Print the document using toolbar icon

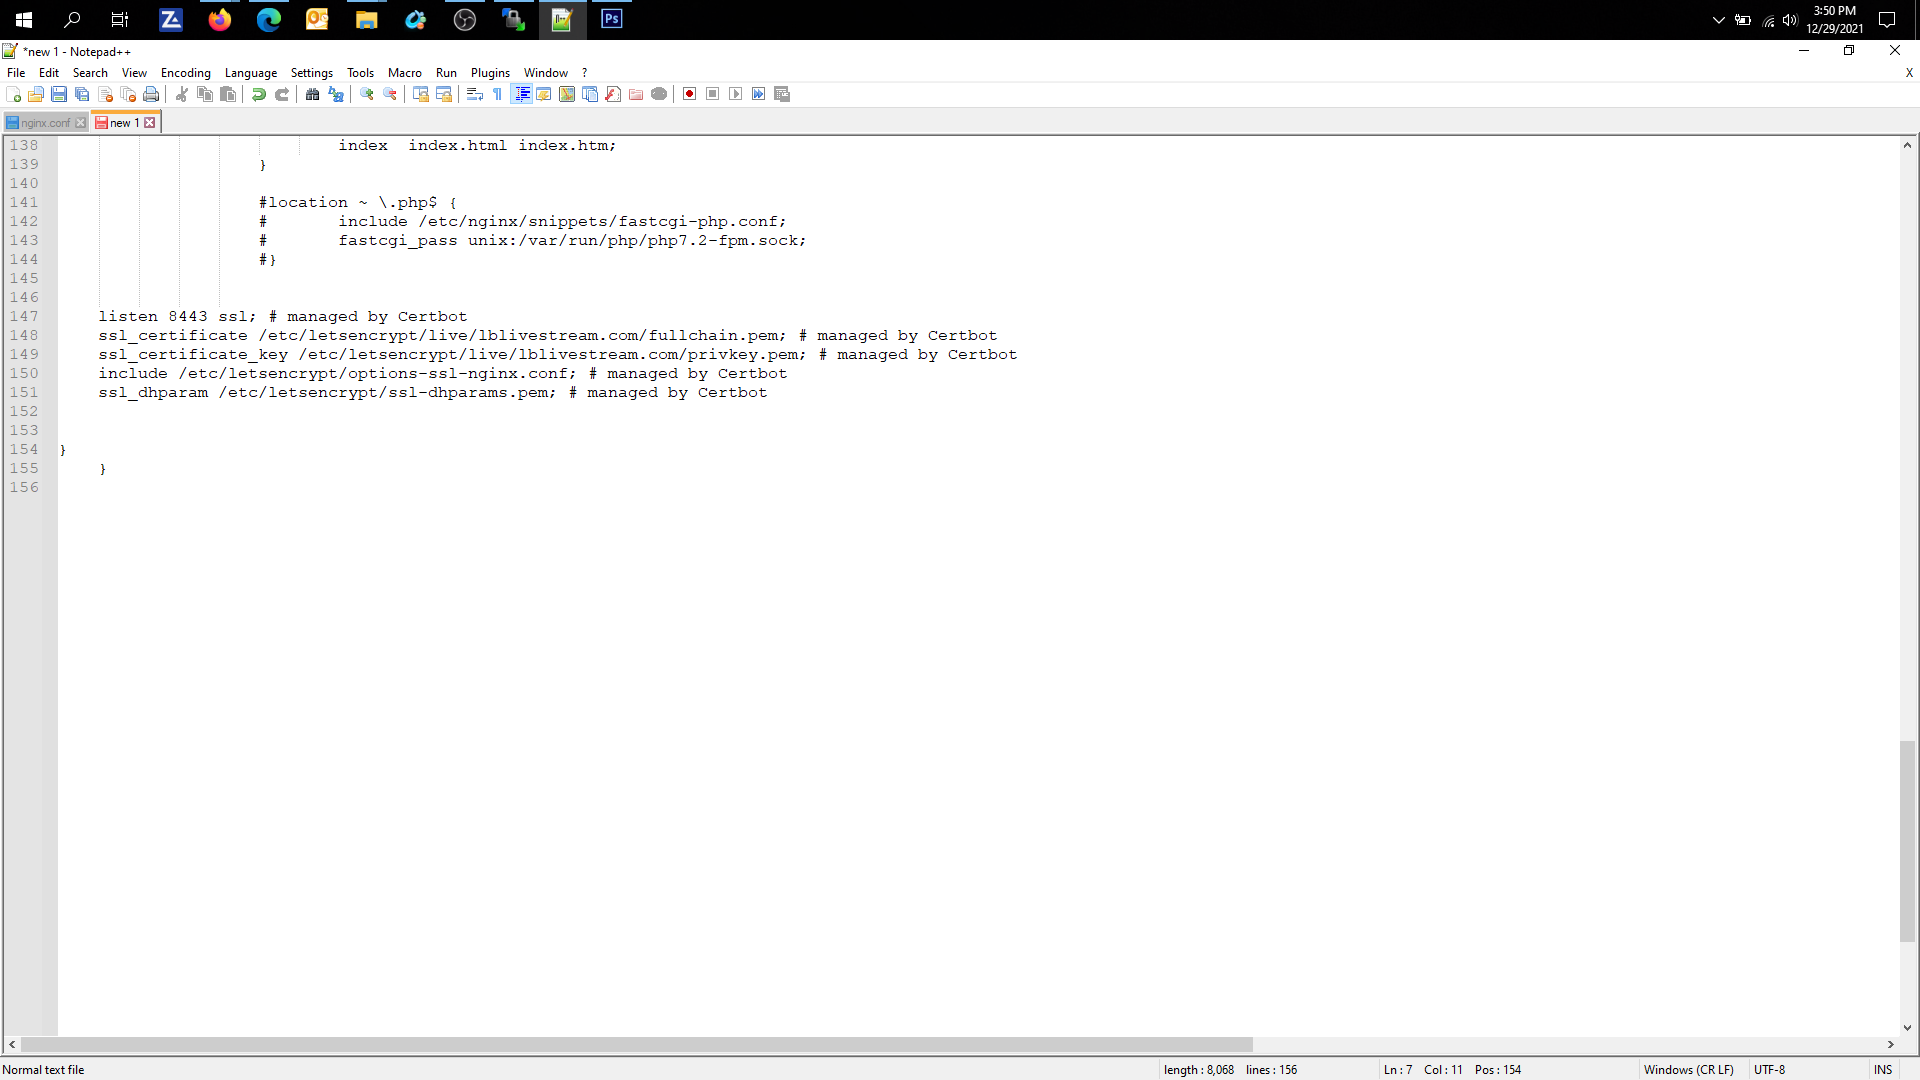[151, 94]
